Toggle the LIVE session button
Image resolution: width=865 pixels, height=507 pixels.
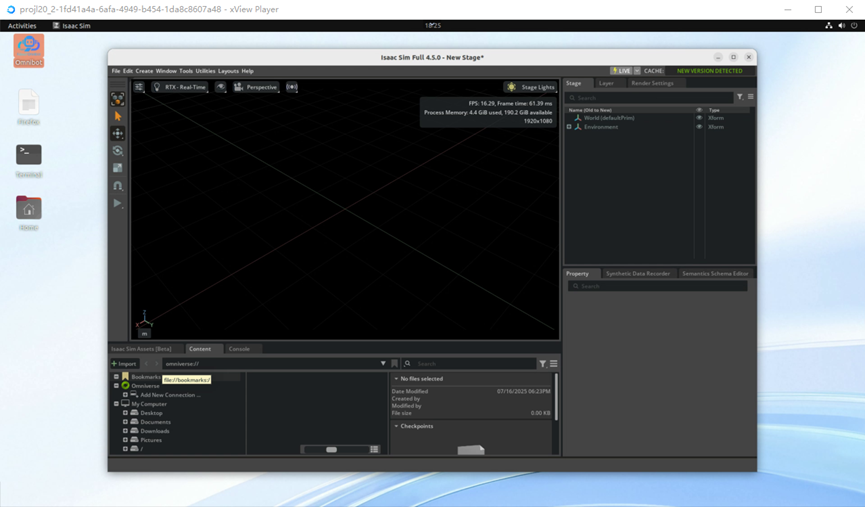[x=621, y=71]
